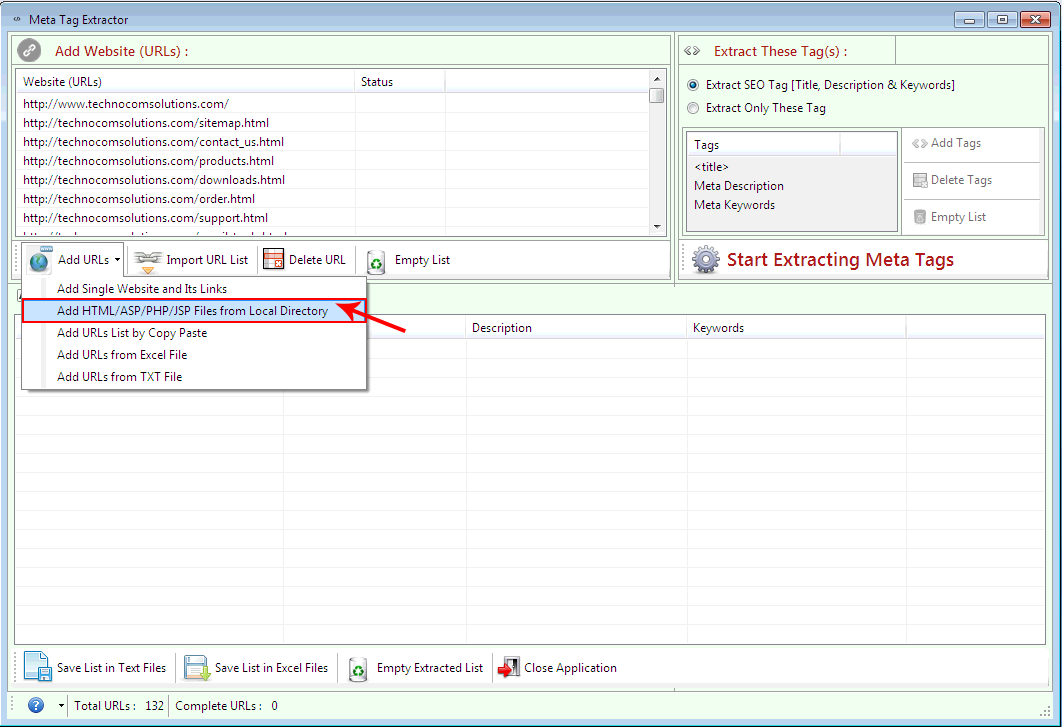Click the tags panel Empty List icon

[x=920, y=217]
